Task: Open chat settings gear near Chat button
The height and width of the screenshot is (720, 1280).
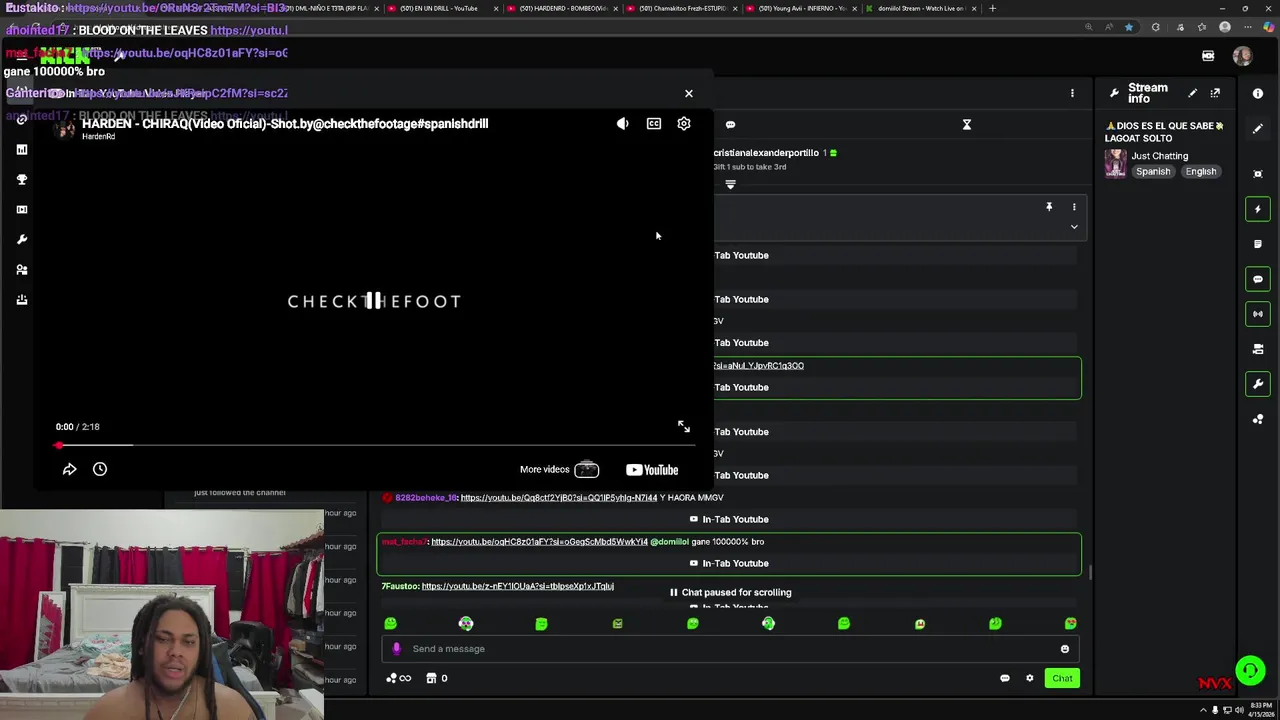Action: pyautogui.click(x=1030, y=679)
